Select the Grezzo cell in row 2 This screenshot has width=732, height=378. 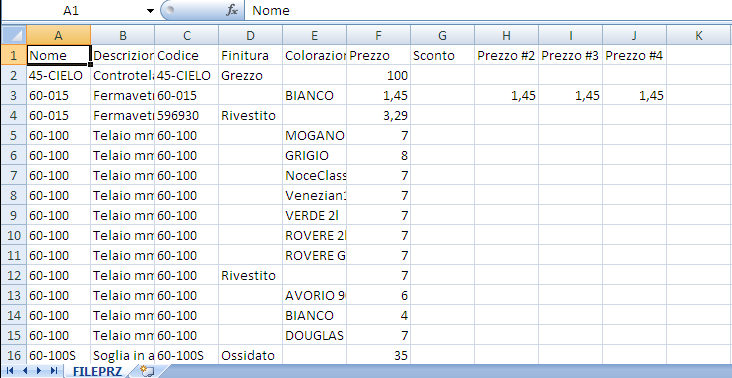click(x=250, y=76)
